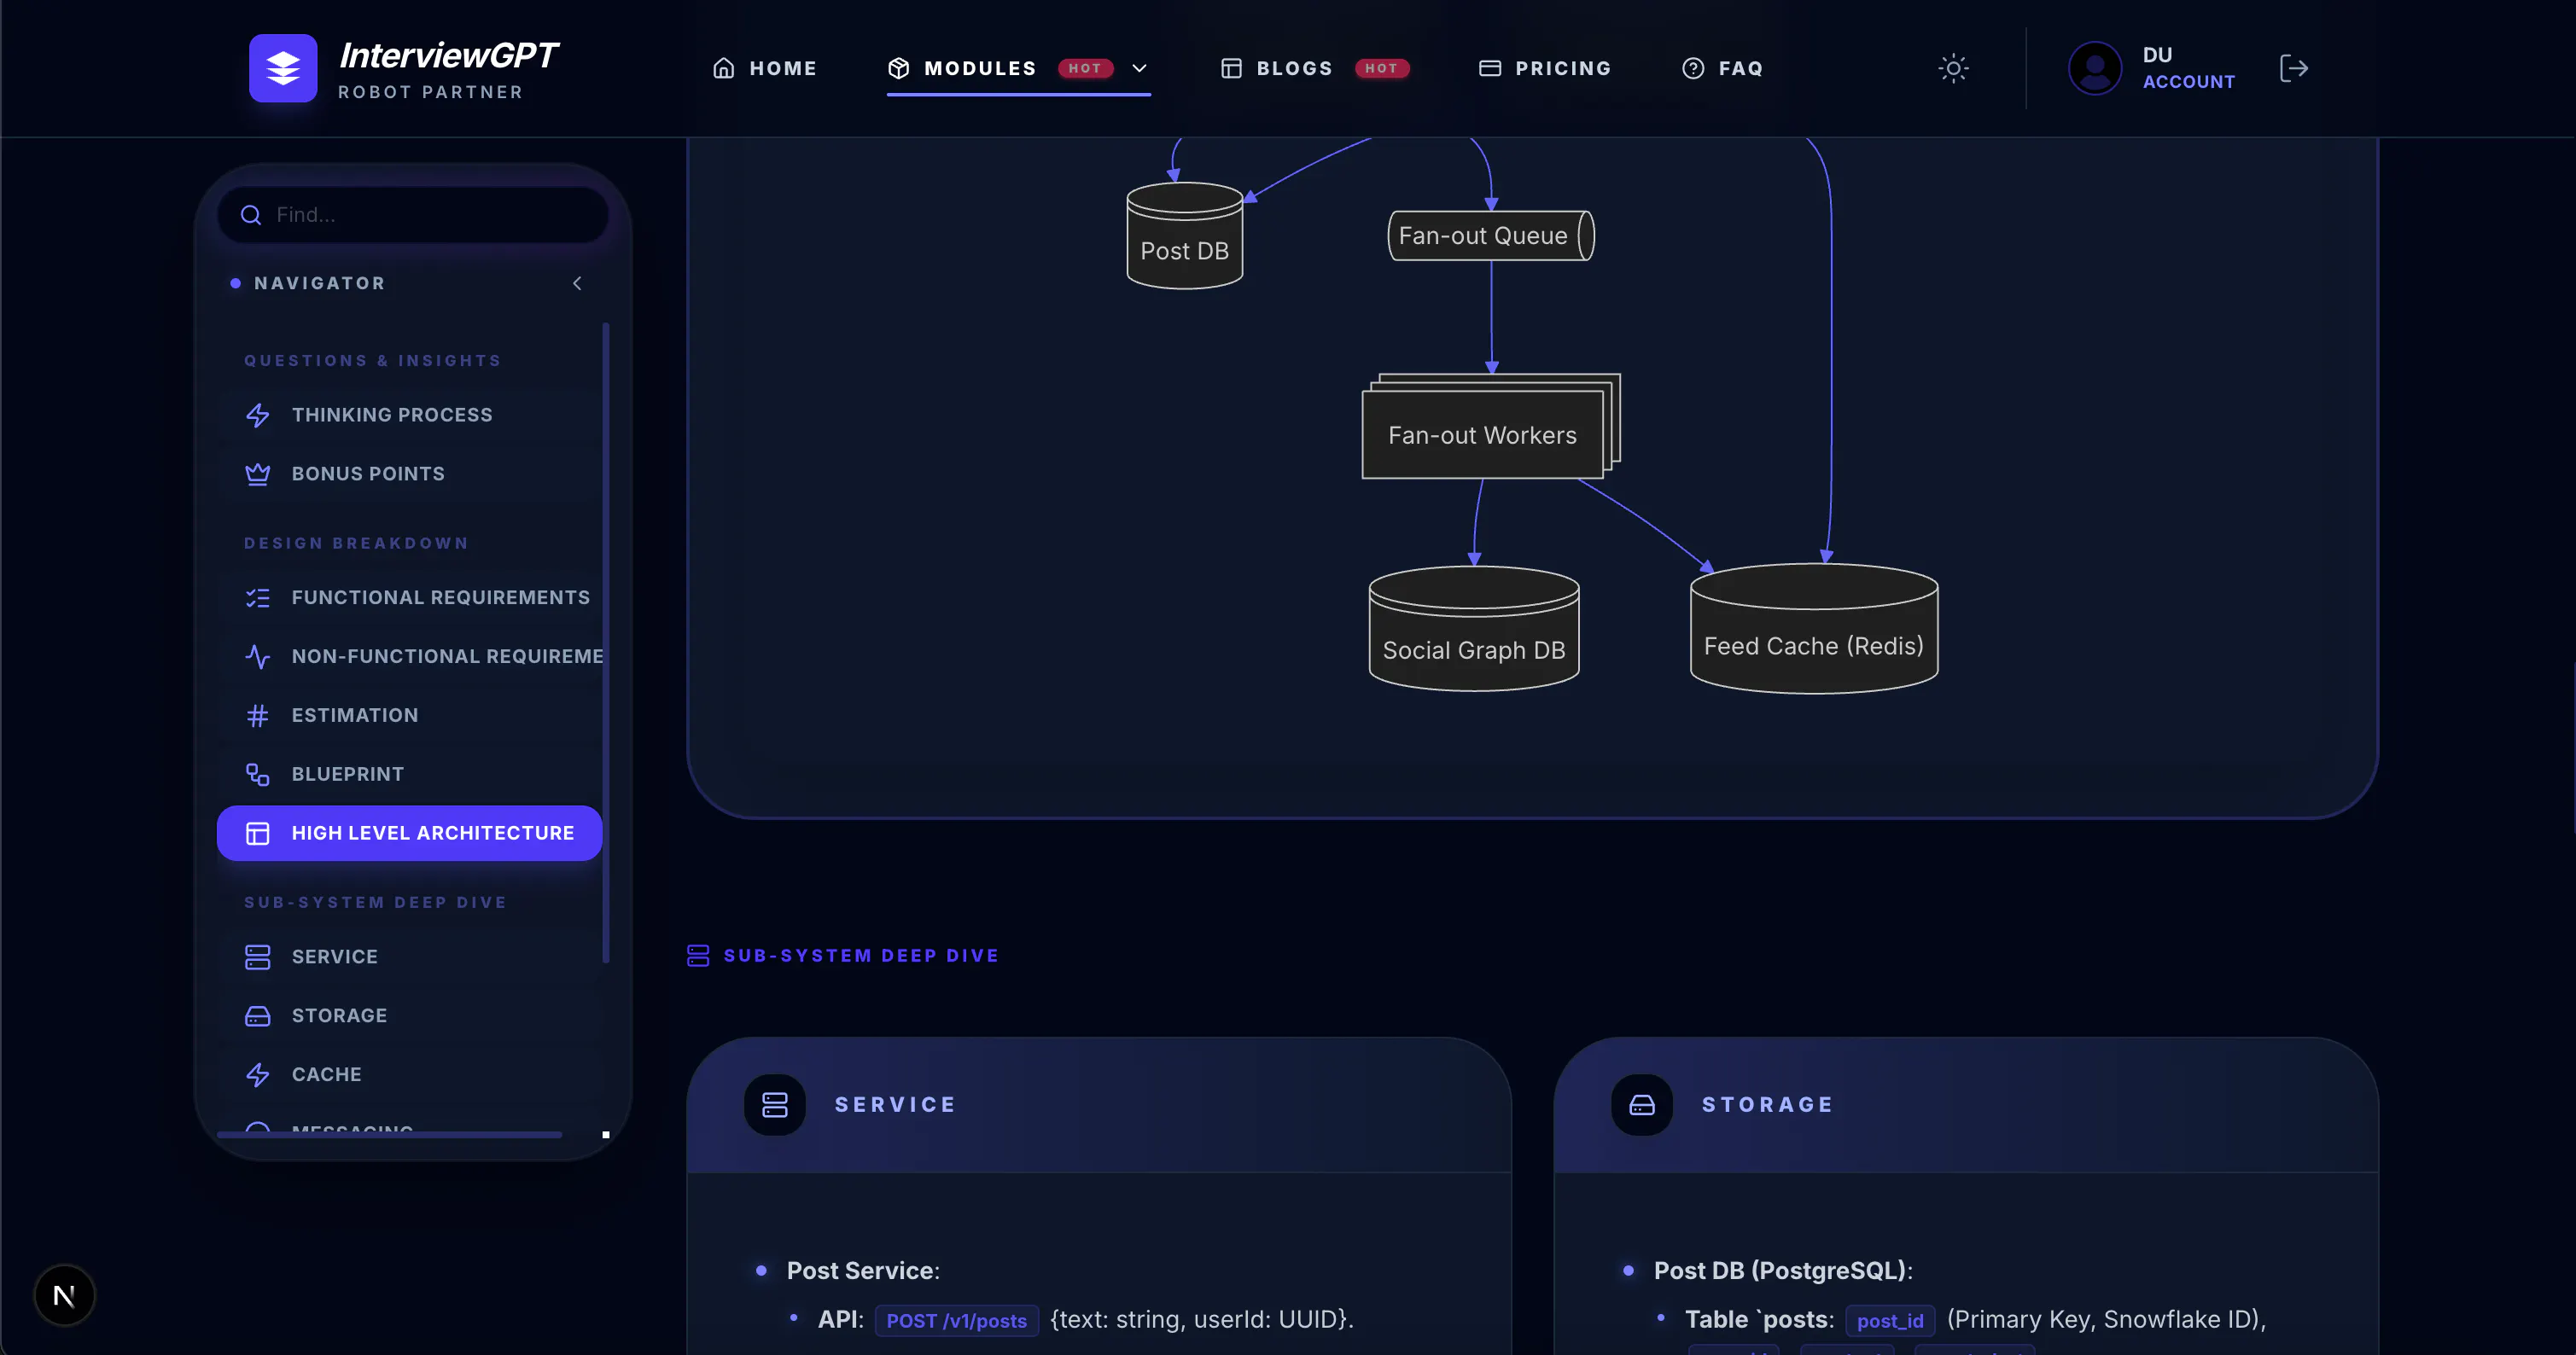This screenshot has width=2576, height=1355.
Task: Click the Blogs layout icon
Action: 1231,68
